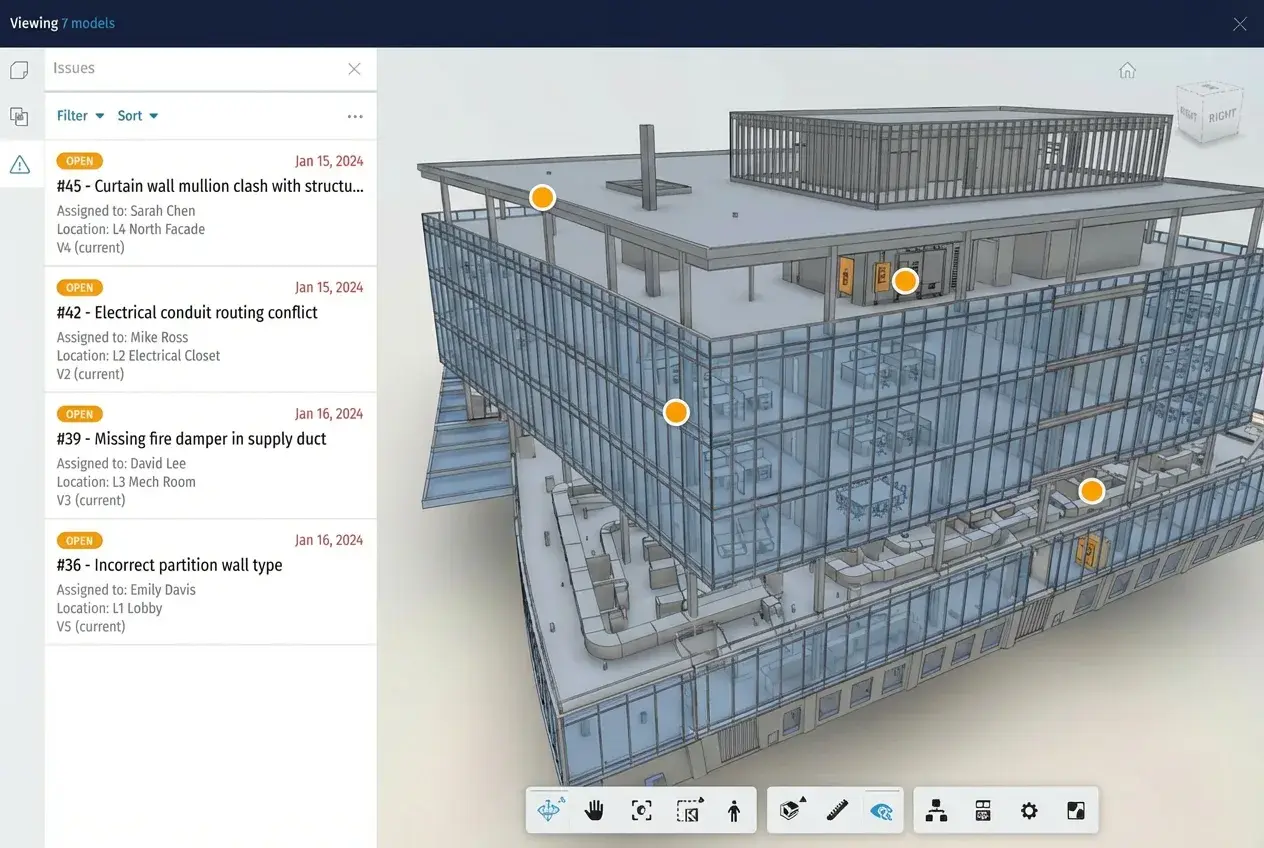The width and height of the screenshot is (1264, 848).
Task: Click the OPEN status badge on issue #36
Action: [80, 541]
